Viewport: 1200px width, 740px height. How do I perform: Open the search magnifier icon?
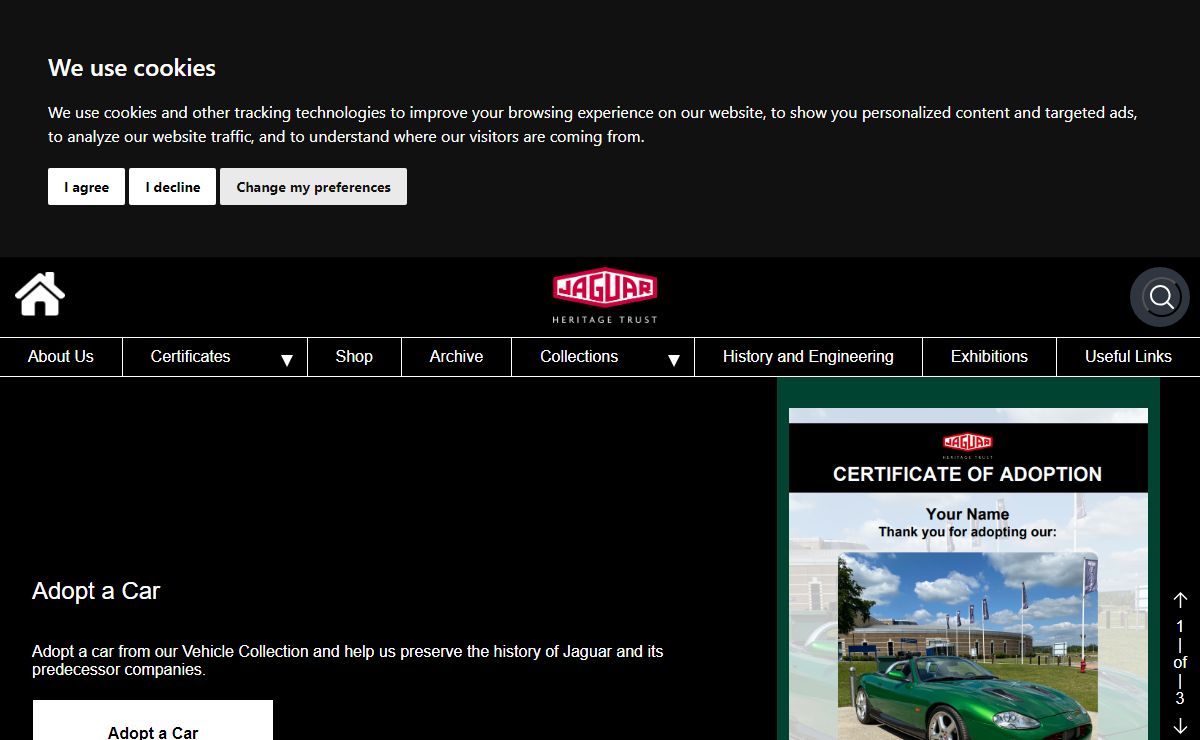click(1160, 297)
